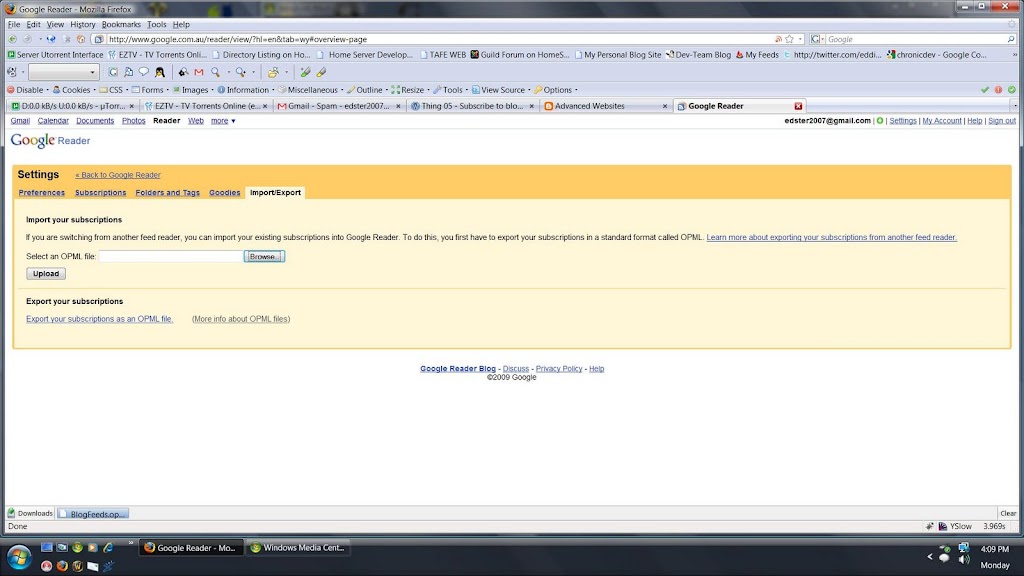This screenshot has height=576, width=1024.
Task: Open the Forms dropdown menu
Action: pyautogui.click(x=150, y=90)
